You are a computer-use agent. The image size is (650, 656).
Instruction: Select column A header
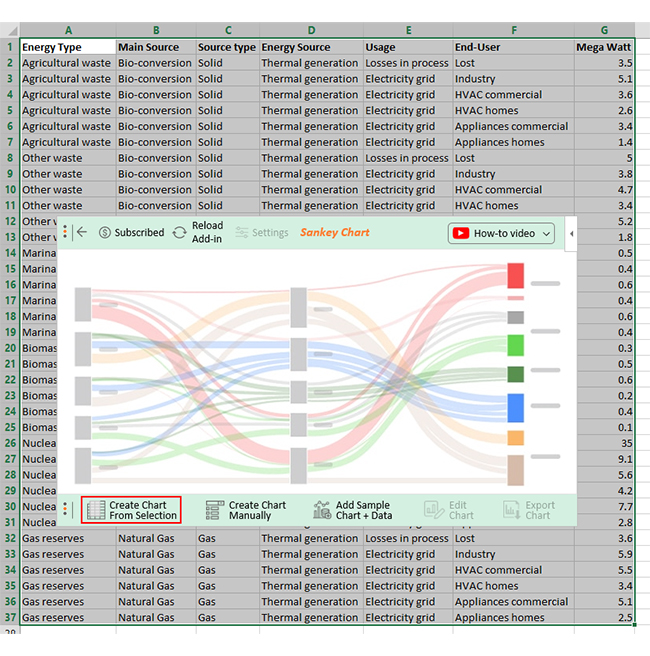68,30
